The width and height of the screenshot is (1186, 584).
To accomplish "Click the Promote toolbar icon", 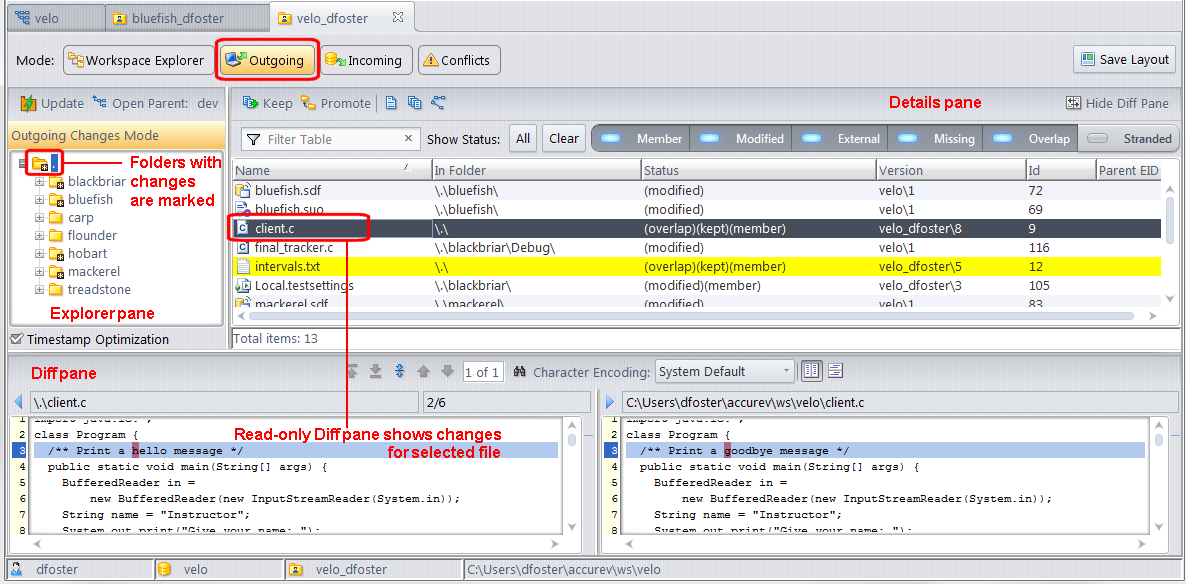I will coord(308,103).
